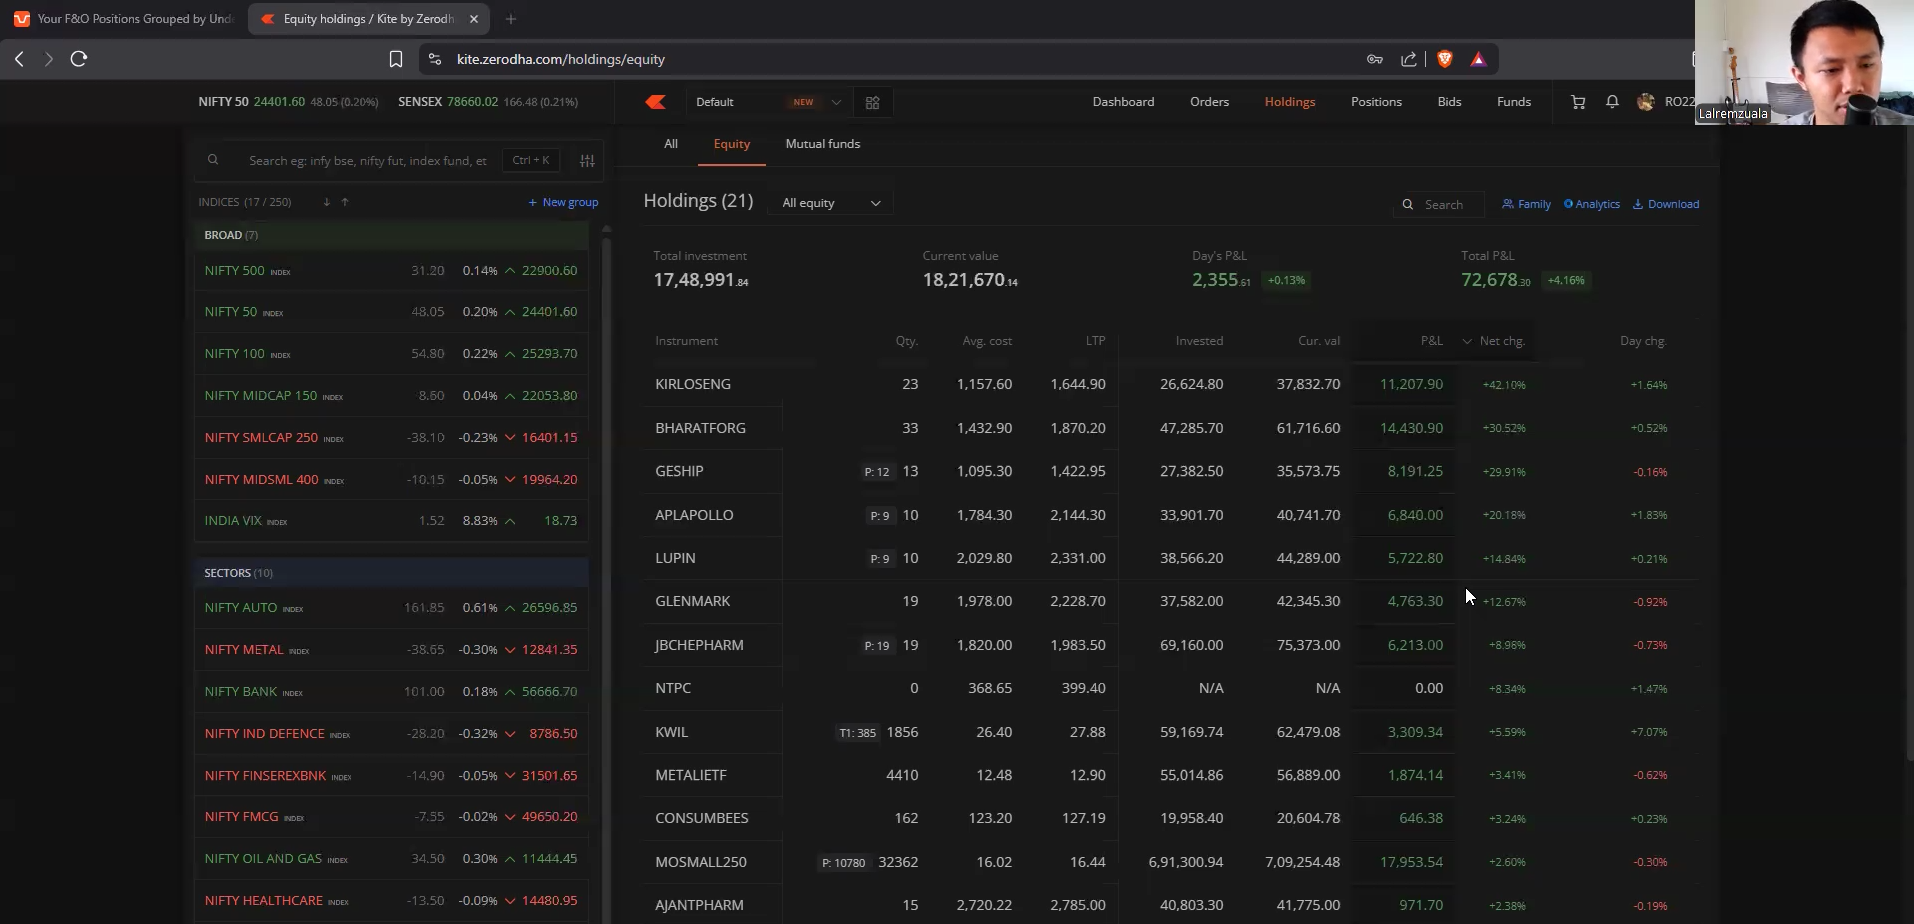The height and width of the screenshot is (924, 1914).
Task: Open the user profile avatar
Action: pyautogui.click(x=1646, y=102)
